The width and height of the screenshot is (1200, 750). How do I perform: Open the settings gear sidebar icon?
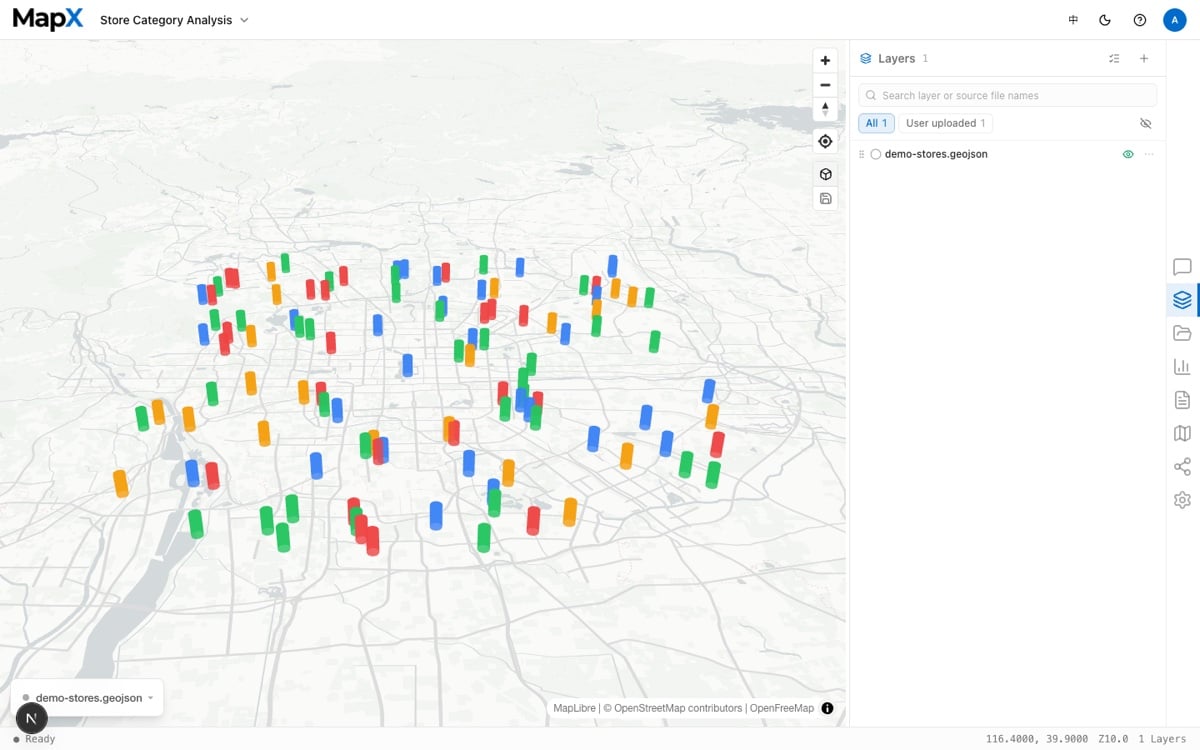point(1182,500)
